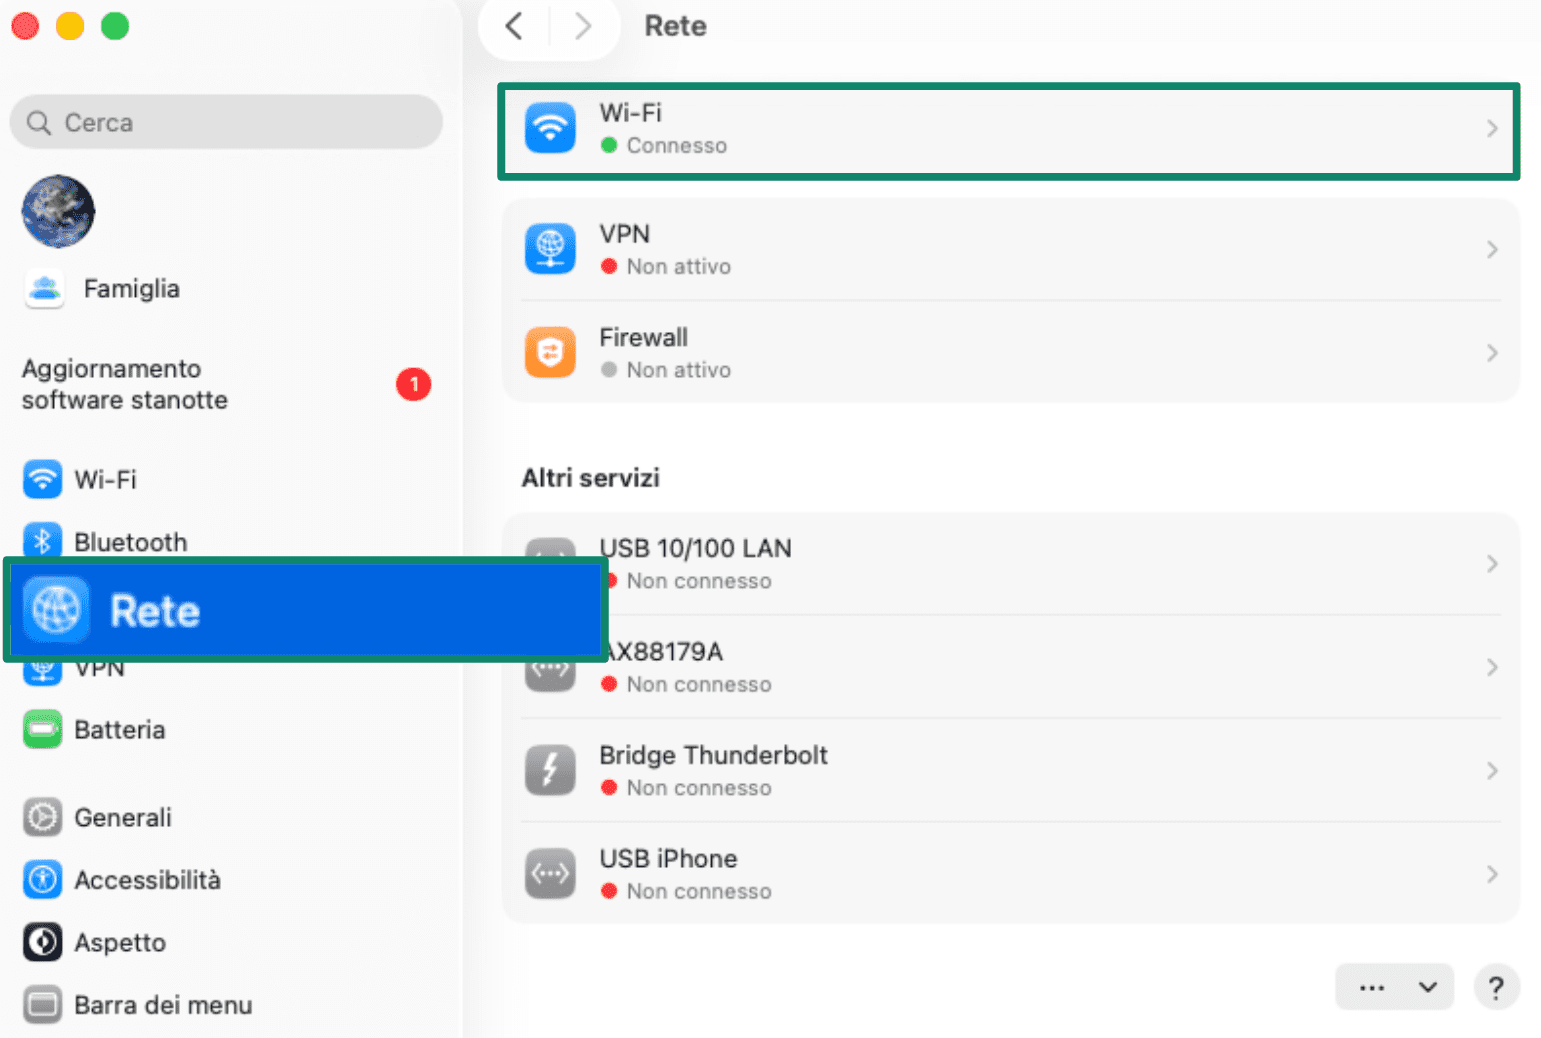This screenshot has height=1038, width=1541.
Task: Open Bluetooth settings from the sidebar
Action: (x=42, y=541)
